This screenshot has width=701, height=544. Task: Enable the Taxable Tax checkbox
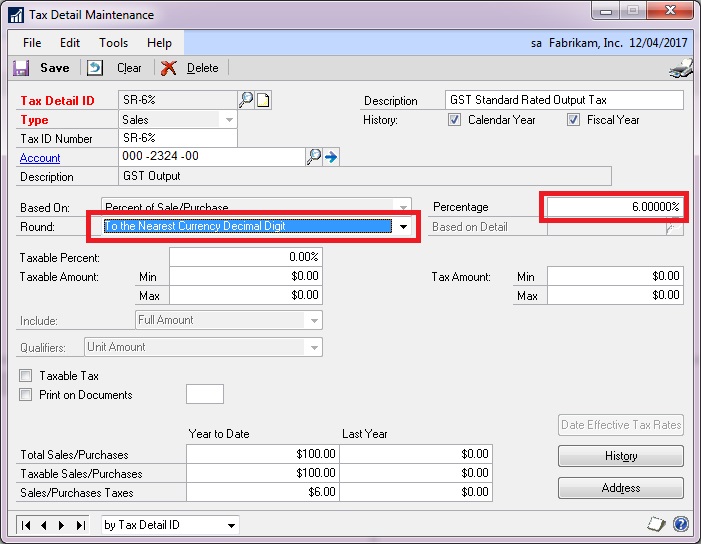point(25,375)
